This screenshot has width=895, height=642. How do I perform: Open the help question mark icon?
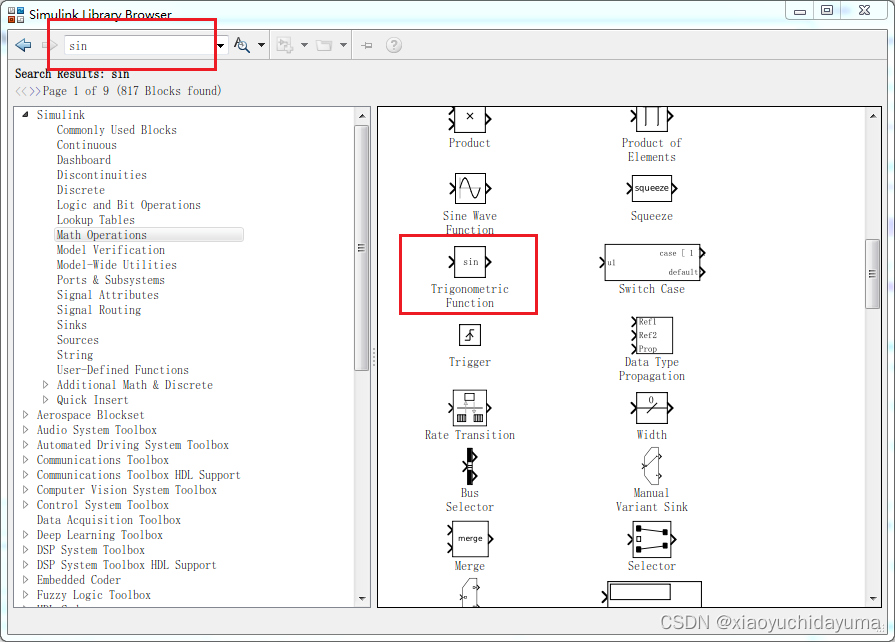click(x=394, y=45)
